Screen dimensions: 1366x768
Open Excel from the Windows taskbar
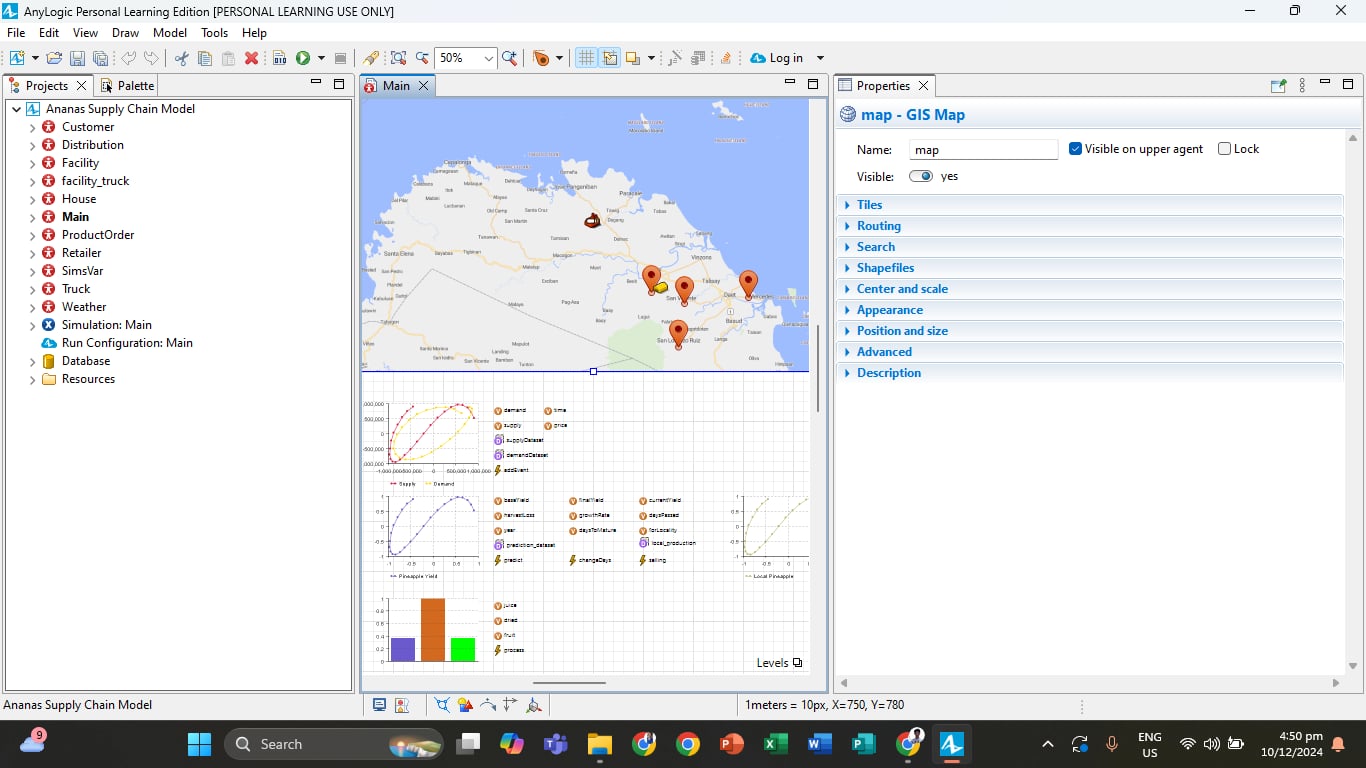pyautogui.click(x=774, y=744)
